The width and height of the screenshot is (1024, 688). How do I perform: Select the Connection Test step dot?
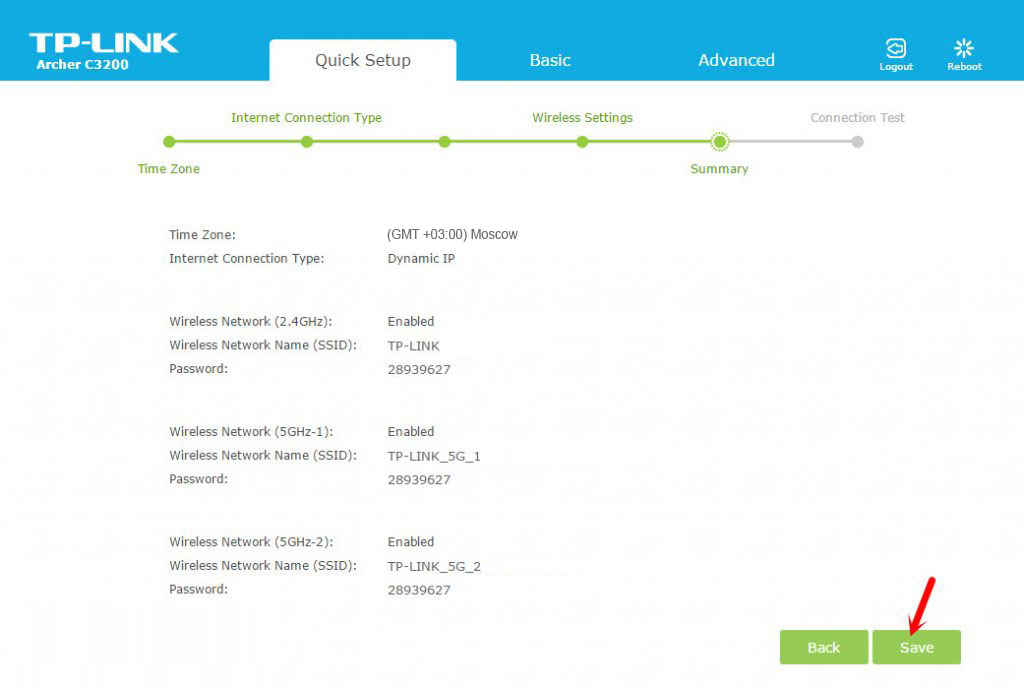(x=857, y=142)
